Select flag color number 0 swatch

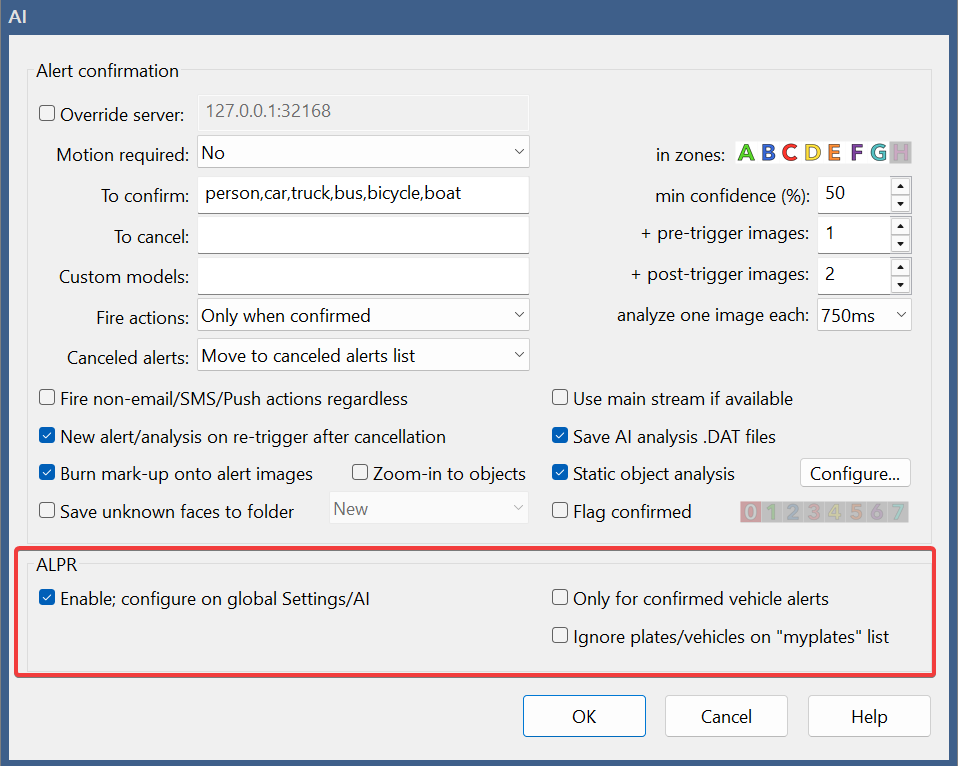pyautogui.click(x=751, y=512)
